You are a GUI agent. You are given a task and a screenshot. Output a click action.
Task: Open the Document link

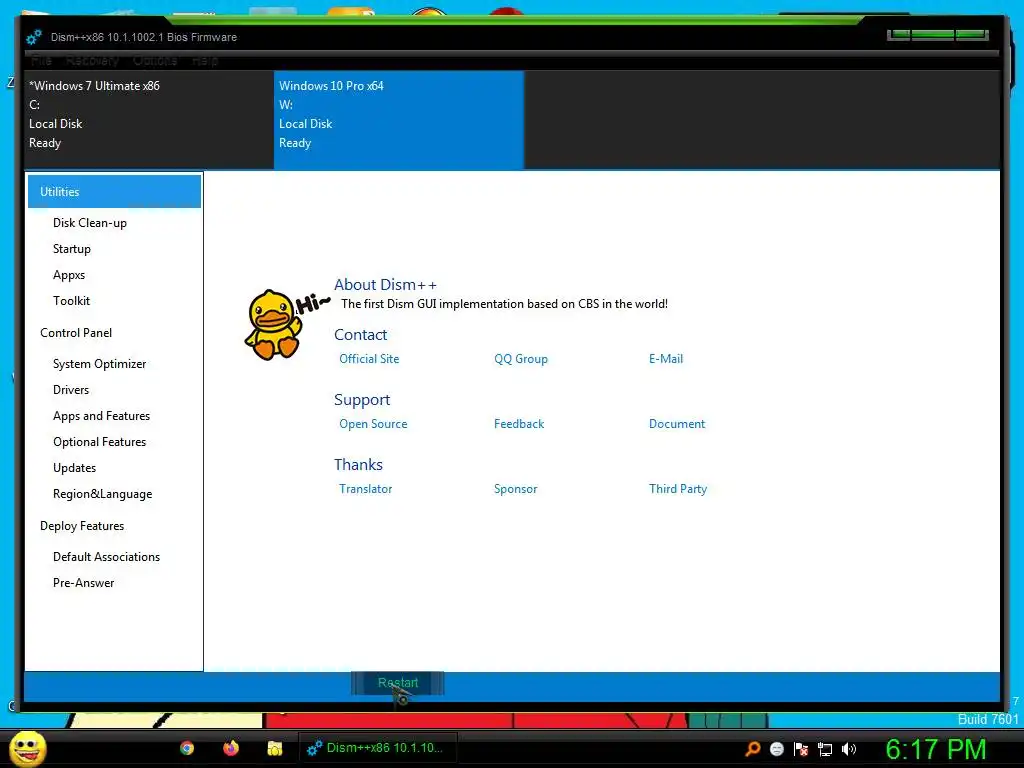[x=677, y=424]
